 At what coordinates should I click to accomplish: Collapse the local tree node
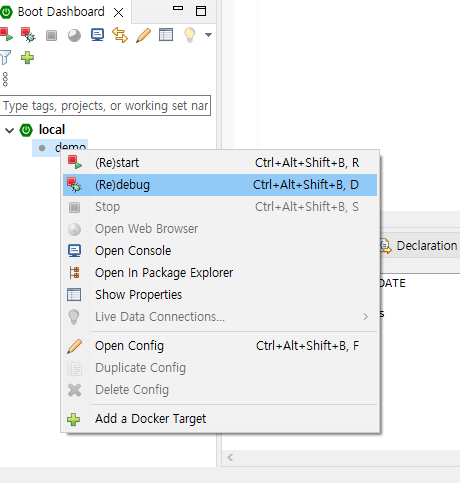tap(10, 130)
